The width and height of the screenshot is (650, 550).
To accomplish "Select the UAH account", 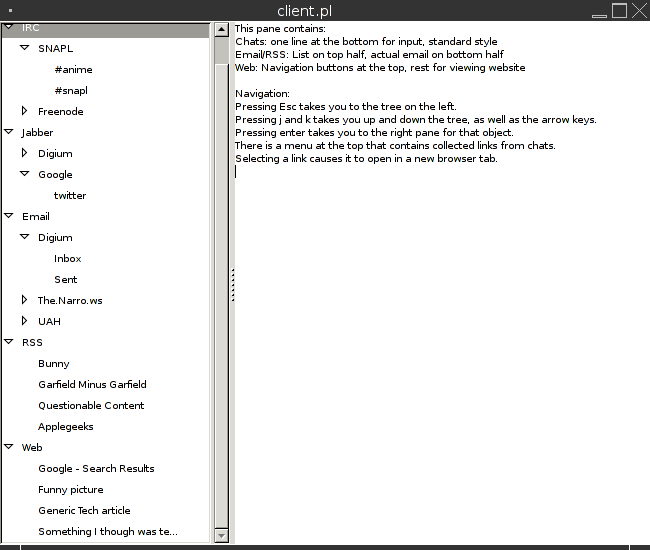I will 49,322.
